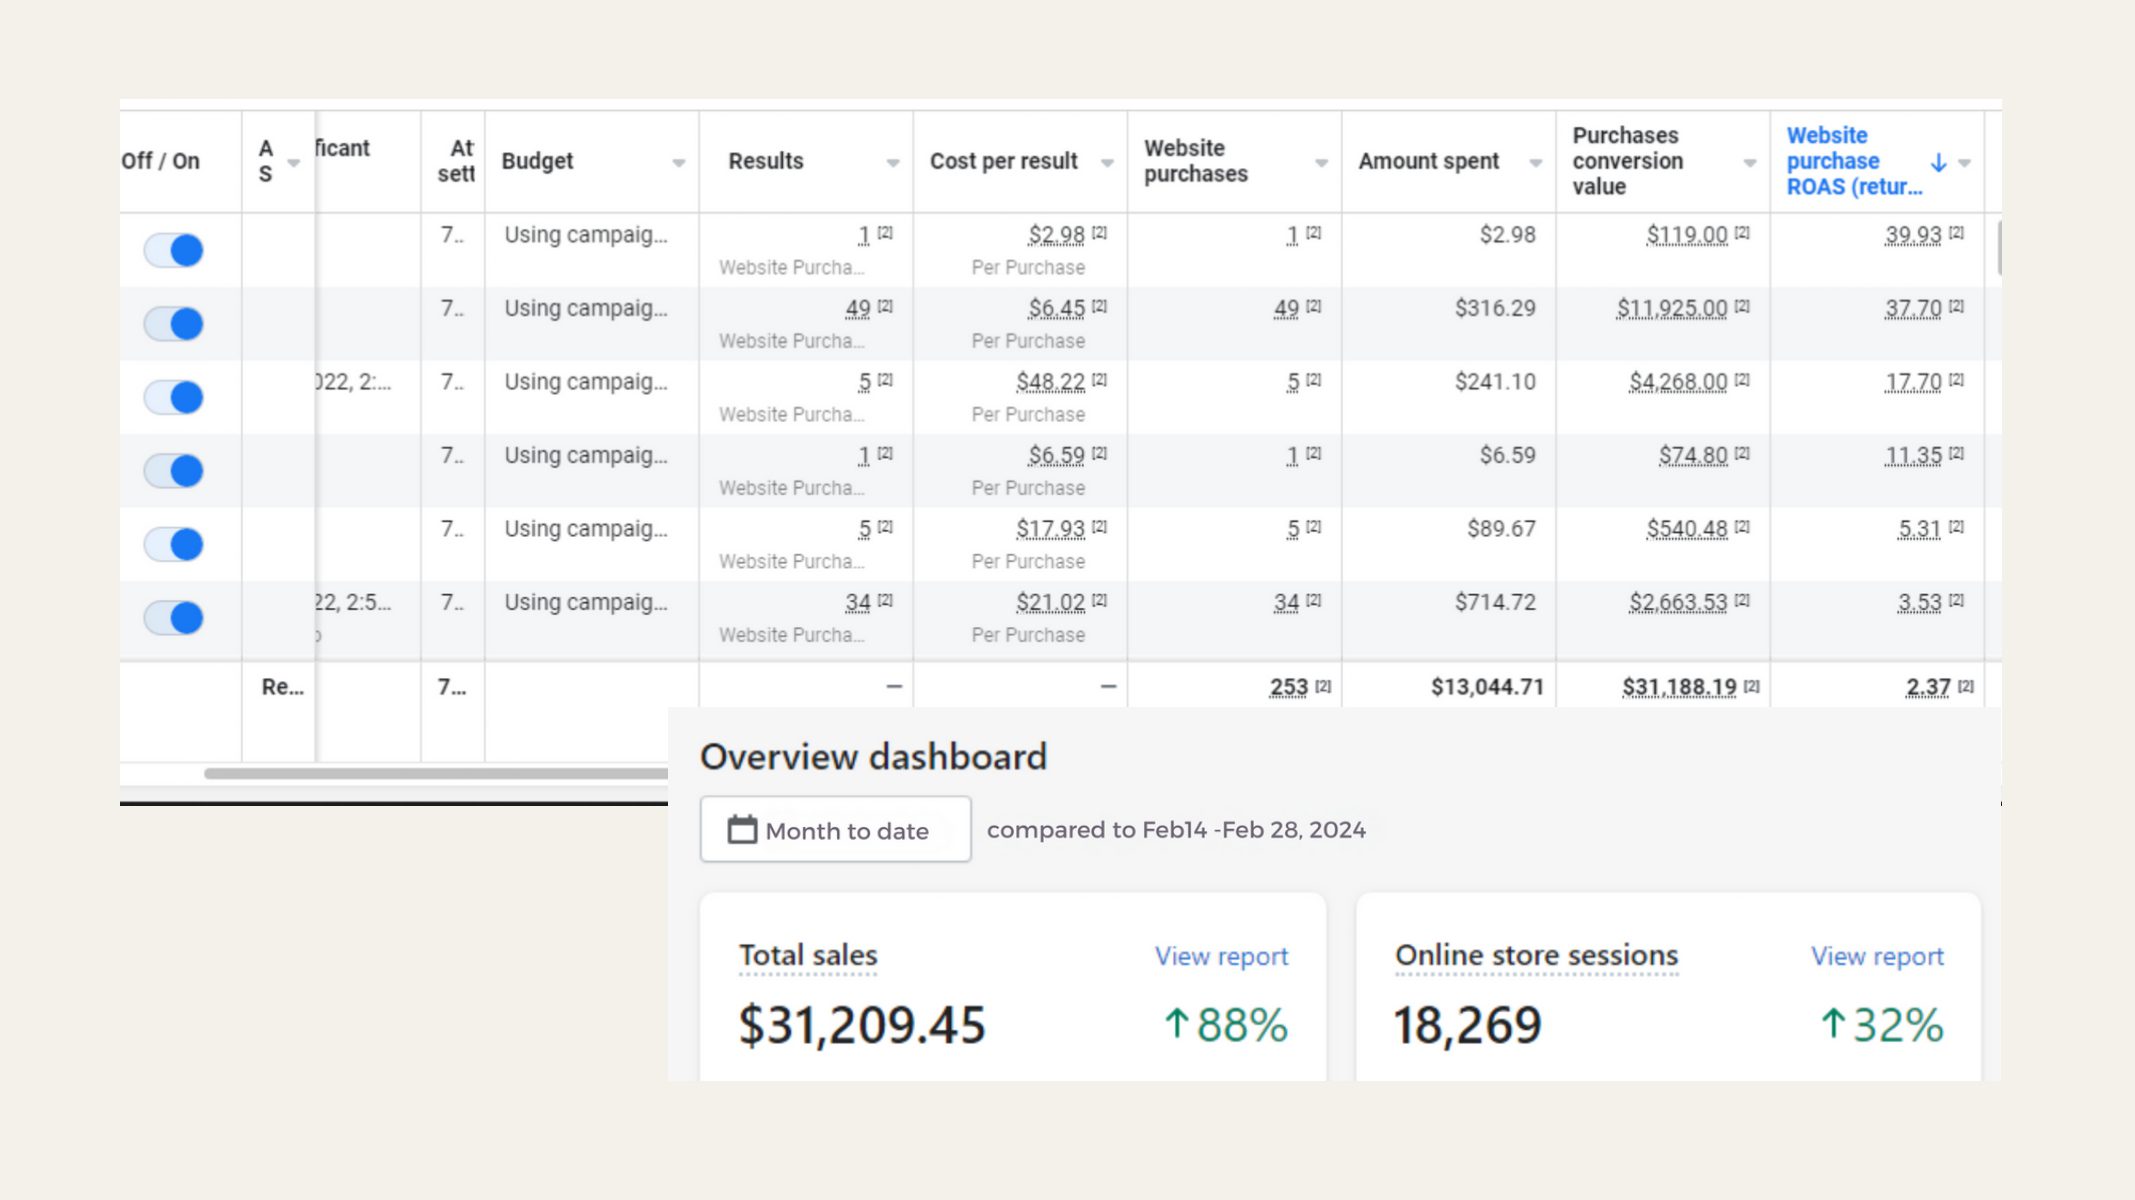Click the green arrow next to 32%
Screen dimensions: 2135x1200
click(1832, 1024)
